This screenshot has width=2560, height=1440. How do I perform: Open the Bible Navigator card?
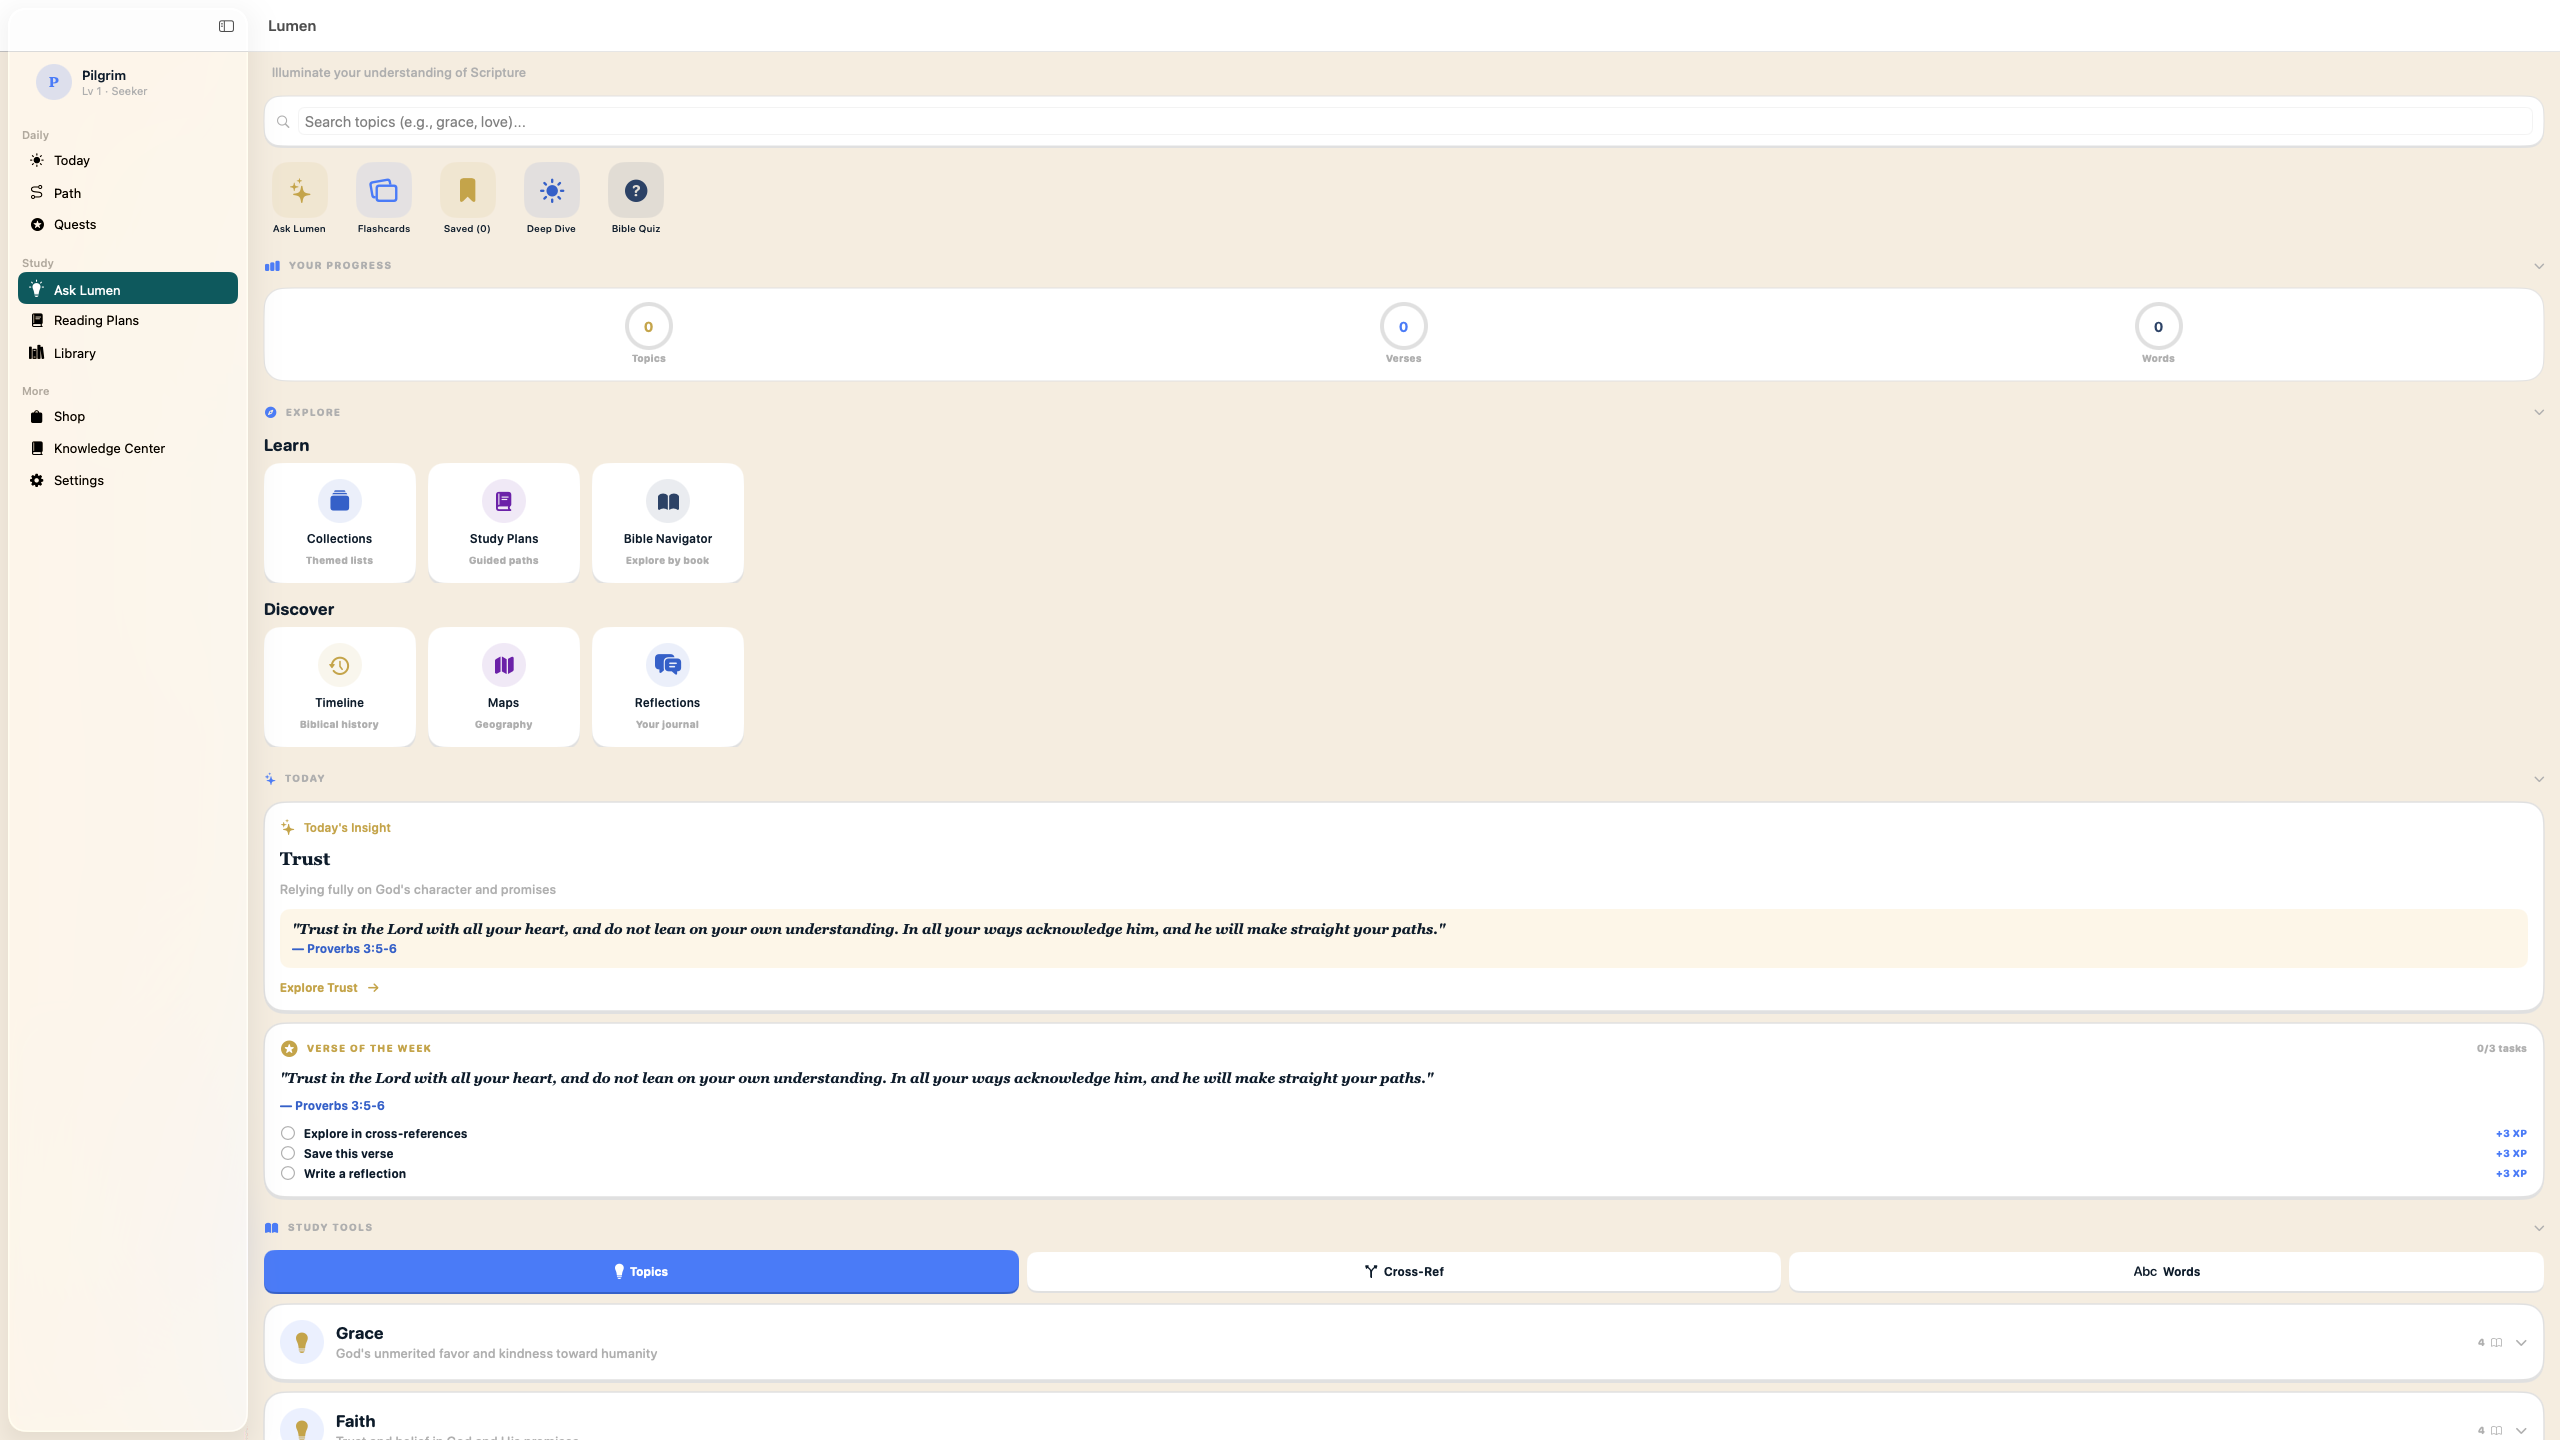tap(667, 523)
